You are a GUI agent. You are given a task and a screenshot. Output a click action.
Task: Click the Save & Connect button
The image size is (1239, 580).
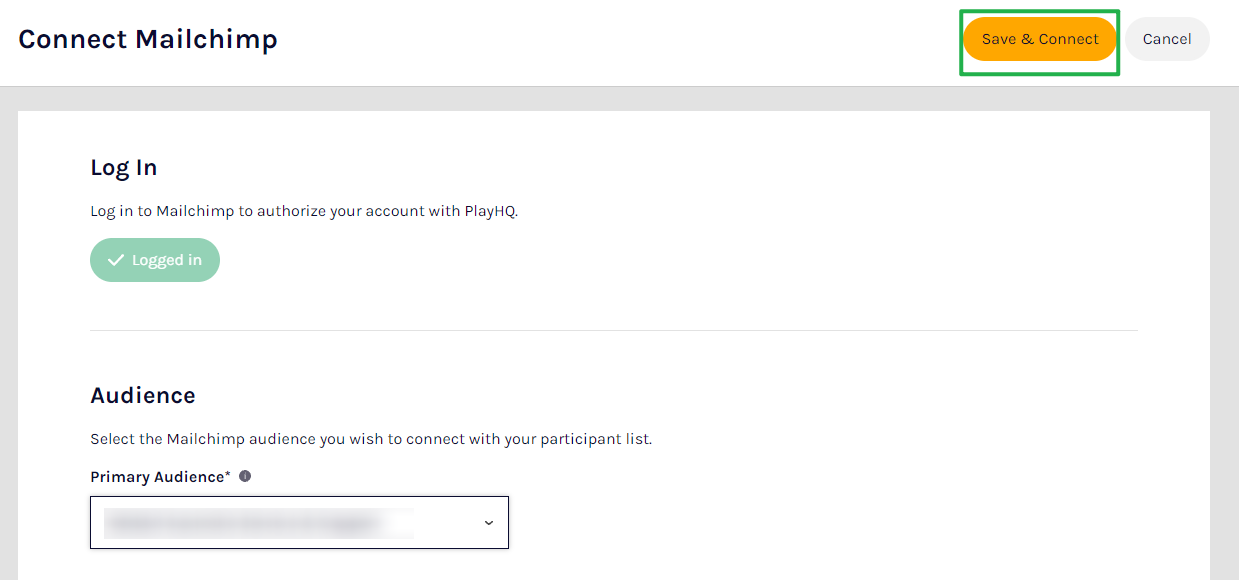(1040, 39)
